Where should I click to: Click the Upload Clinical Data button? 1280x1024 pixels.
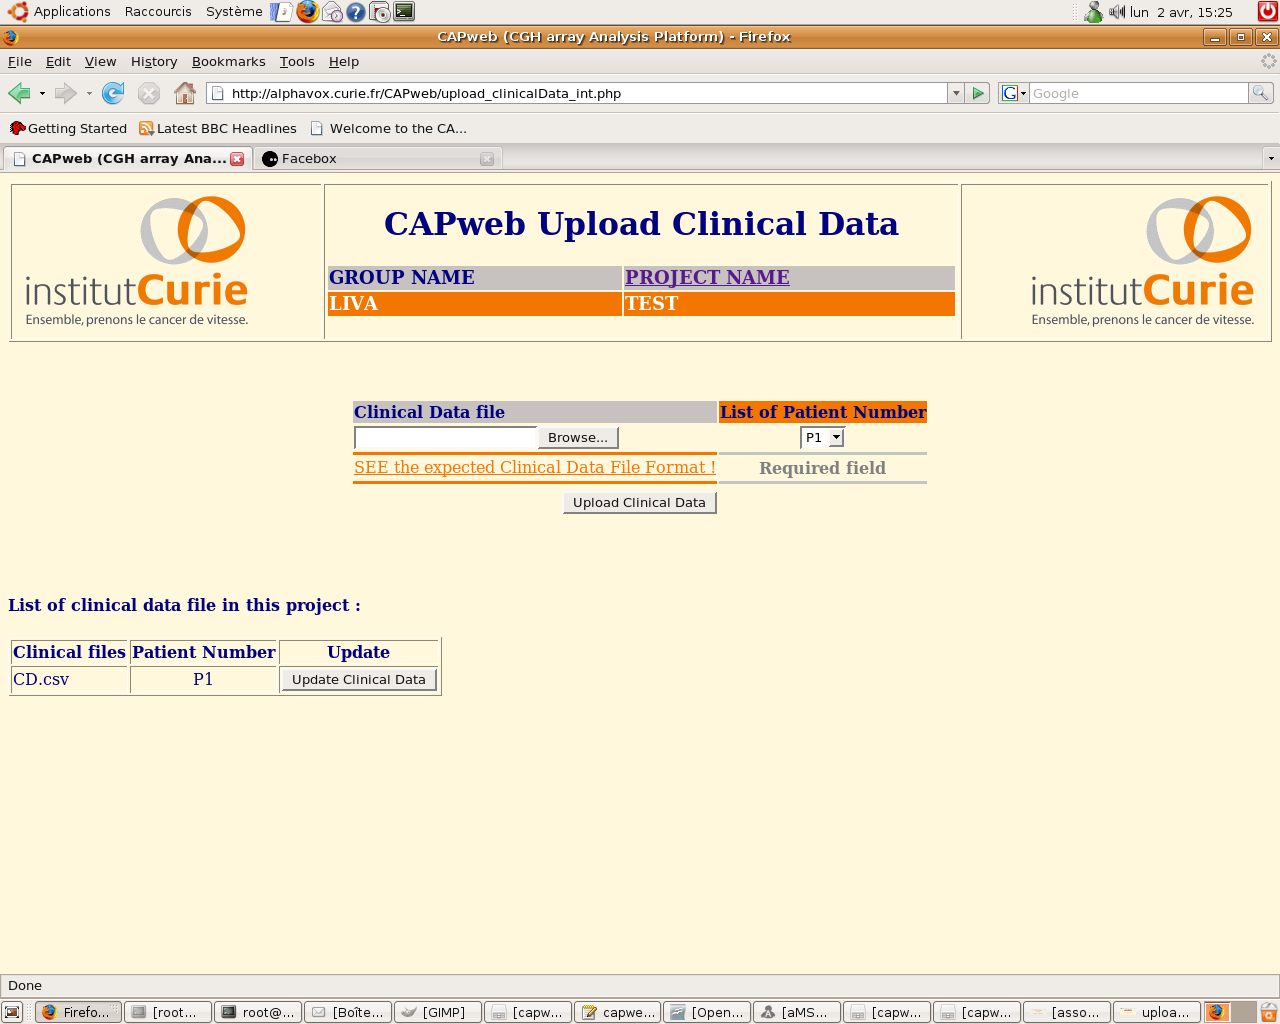(640, 503)
